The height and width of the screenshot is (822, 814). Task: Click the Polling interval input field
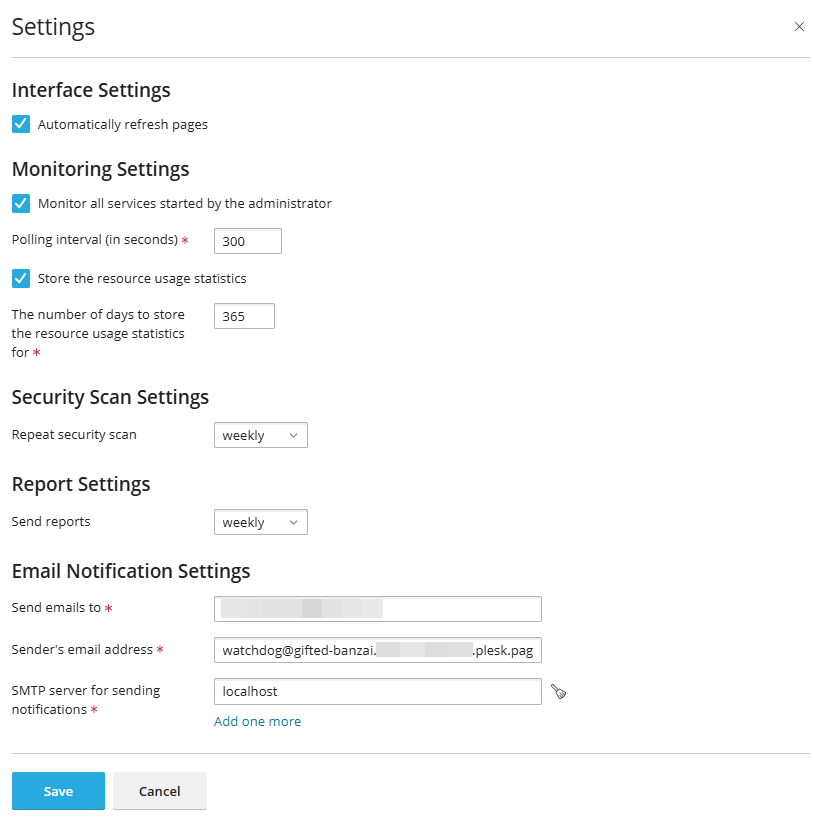(x=247, y=241)
